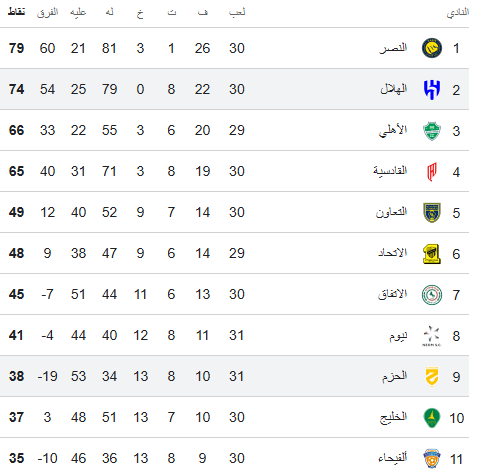Click the Al Nassr club logo
This screenshot has height=473, width=478.
point(432,48)
